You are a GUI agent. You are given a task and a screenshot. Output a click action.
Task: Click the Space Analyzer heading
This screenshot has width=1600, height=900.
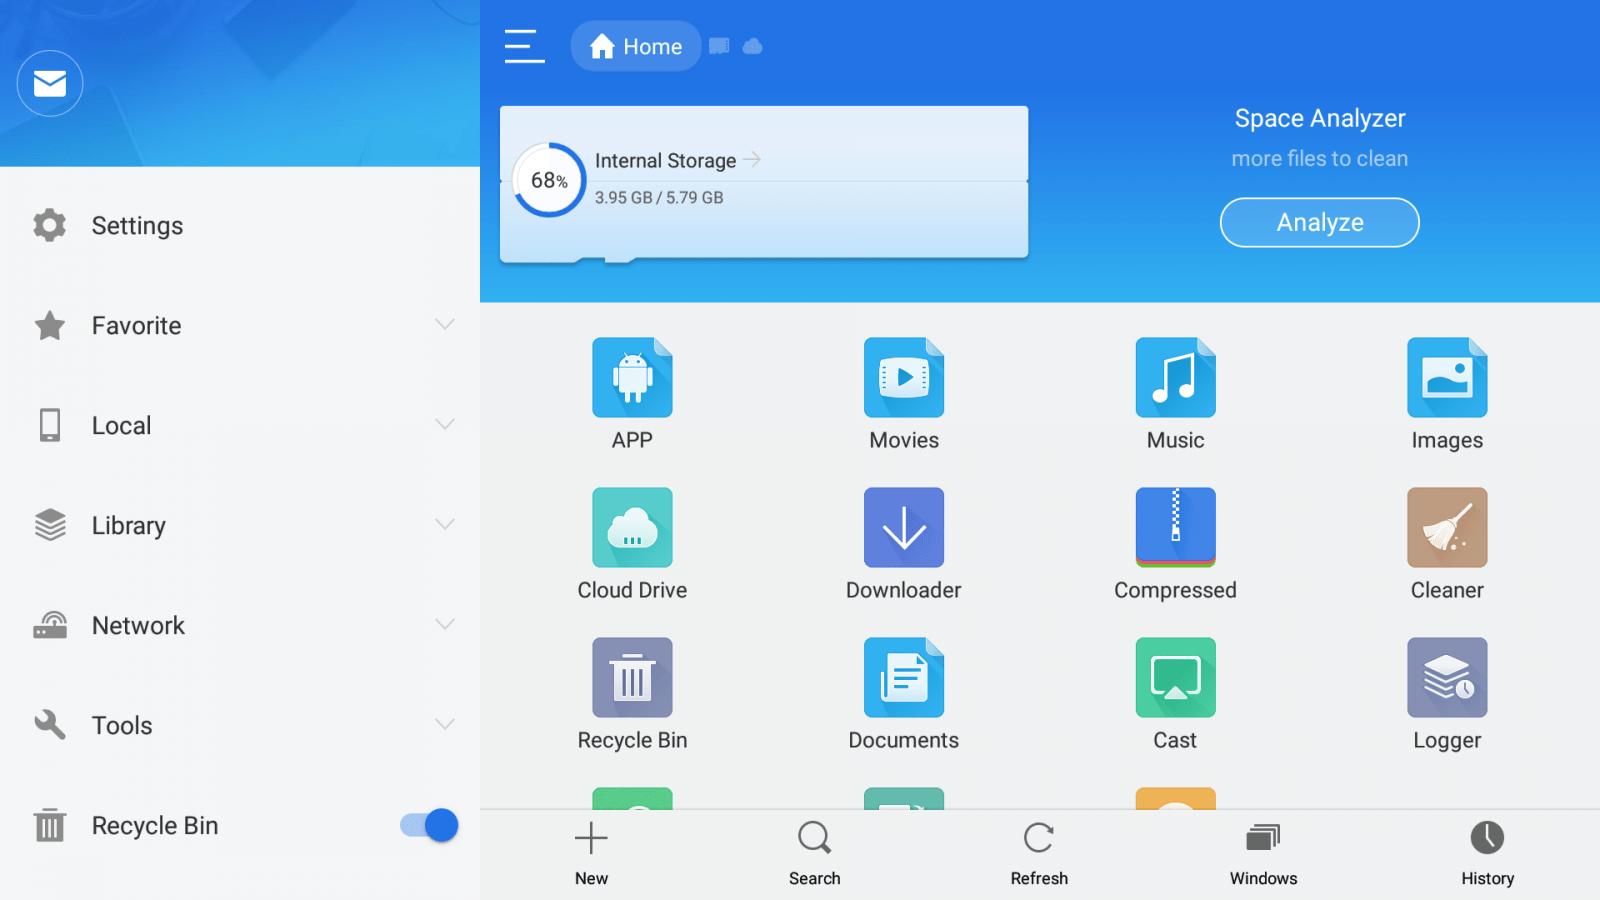click(x=1320, y=118)
